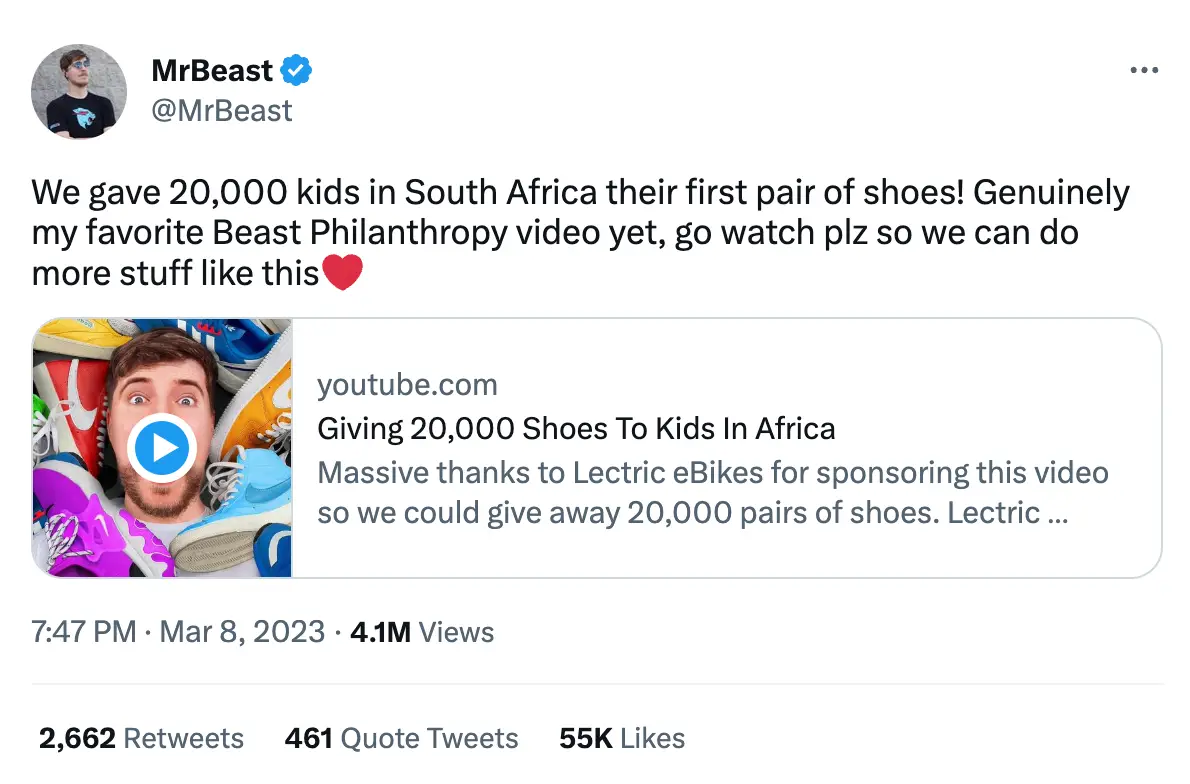Image resolution: width=1190 pixels, height=784 pixels.
Task: Open the 461 Quote Tweets
Action: [401, 738]
